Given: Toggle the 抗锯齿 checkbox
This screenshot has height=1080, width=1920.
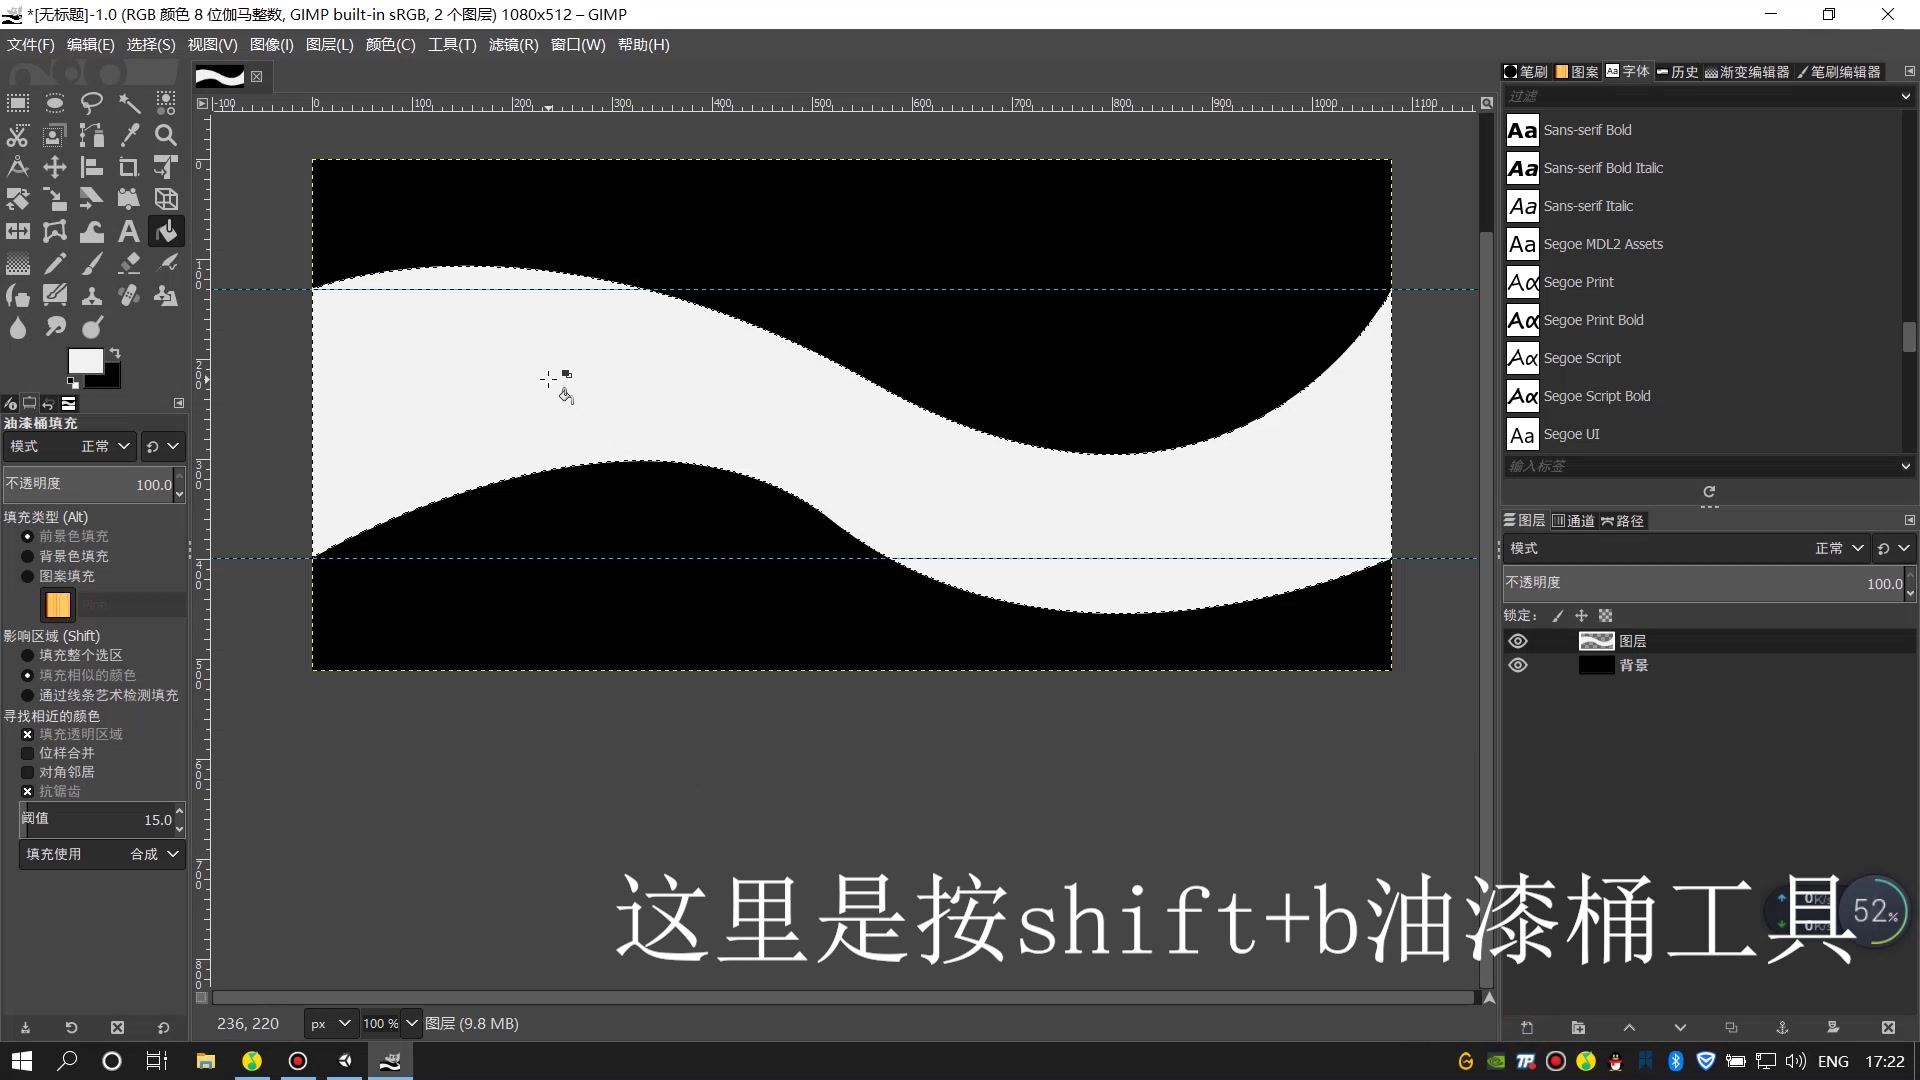Looking at the screenshot, I should click(27, 791).
